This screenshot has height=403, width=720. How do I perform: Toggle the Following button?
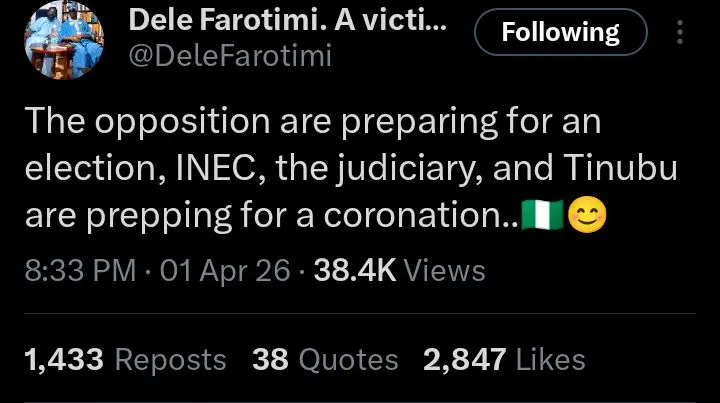(560, 34)
